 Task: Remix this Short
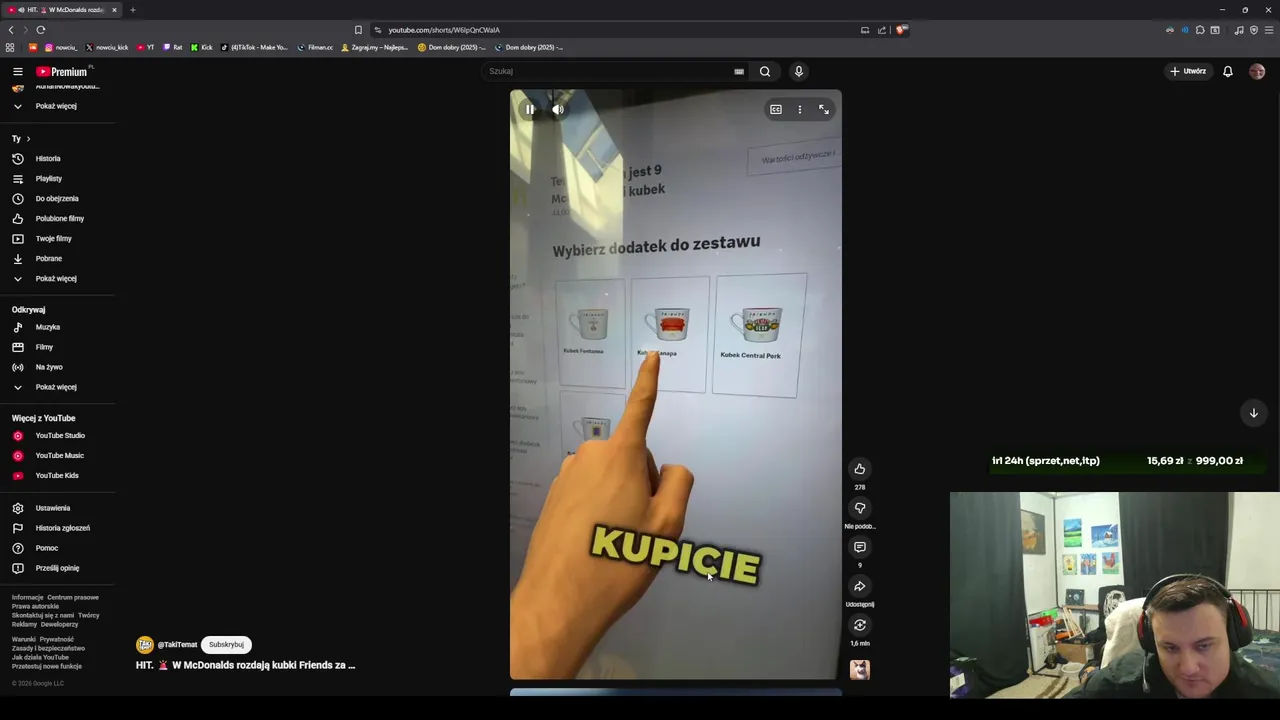(859, 625)
